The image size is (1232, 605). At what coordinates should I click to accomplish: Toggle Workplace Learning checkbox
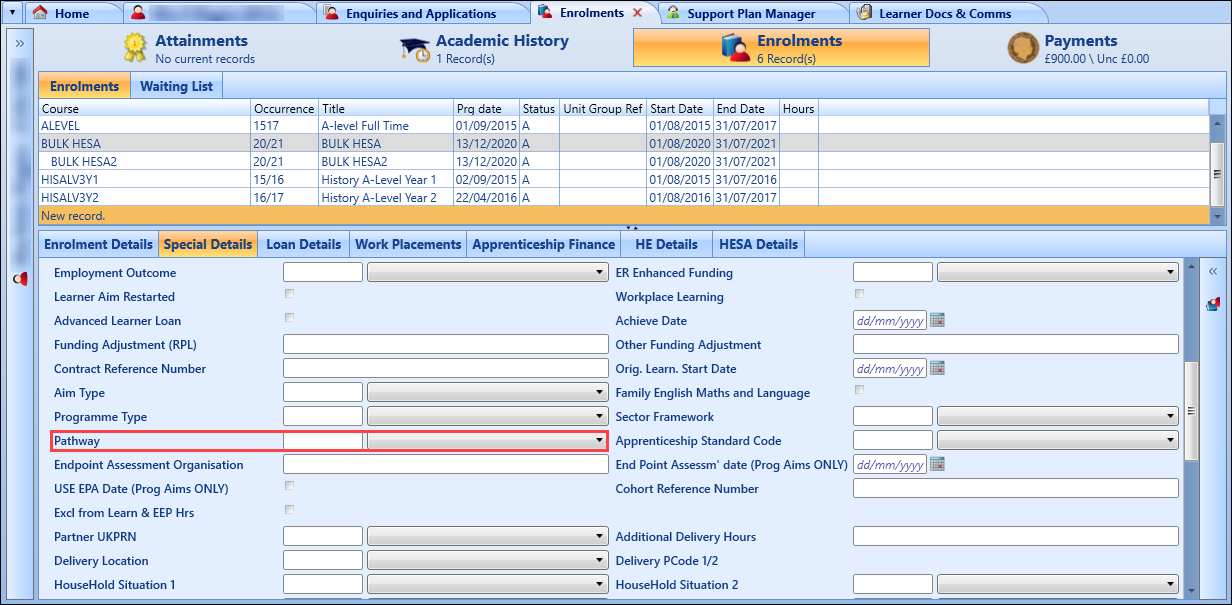point(859,294)
